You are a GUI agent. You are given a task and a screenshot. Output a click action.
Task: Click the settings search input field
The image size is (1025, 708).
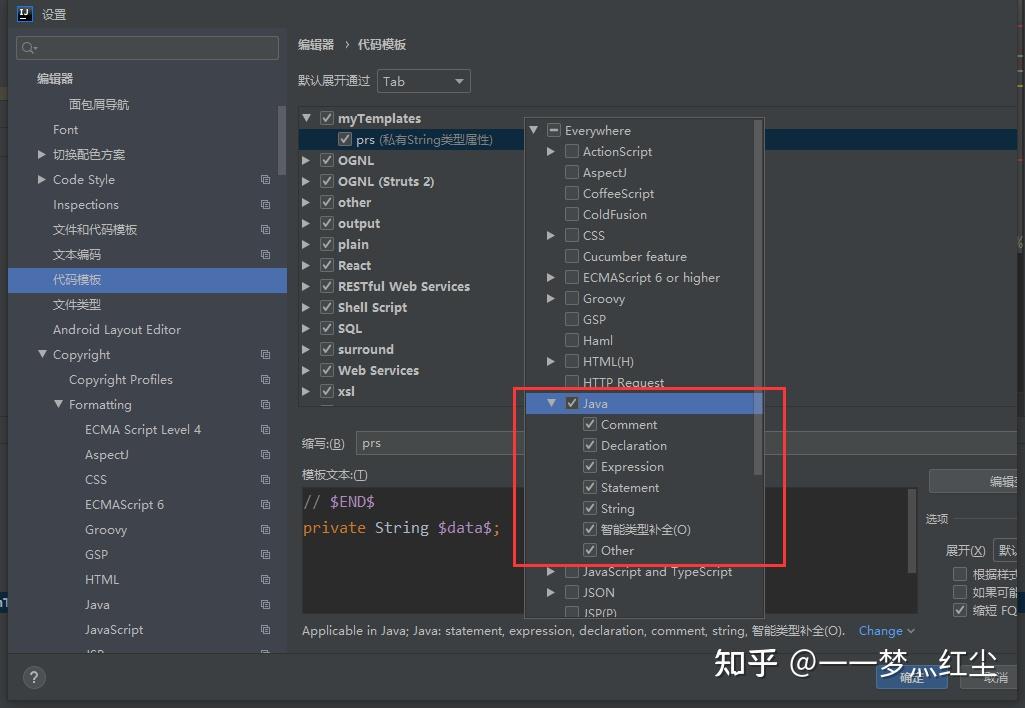coord(147,48)
